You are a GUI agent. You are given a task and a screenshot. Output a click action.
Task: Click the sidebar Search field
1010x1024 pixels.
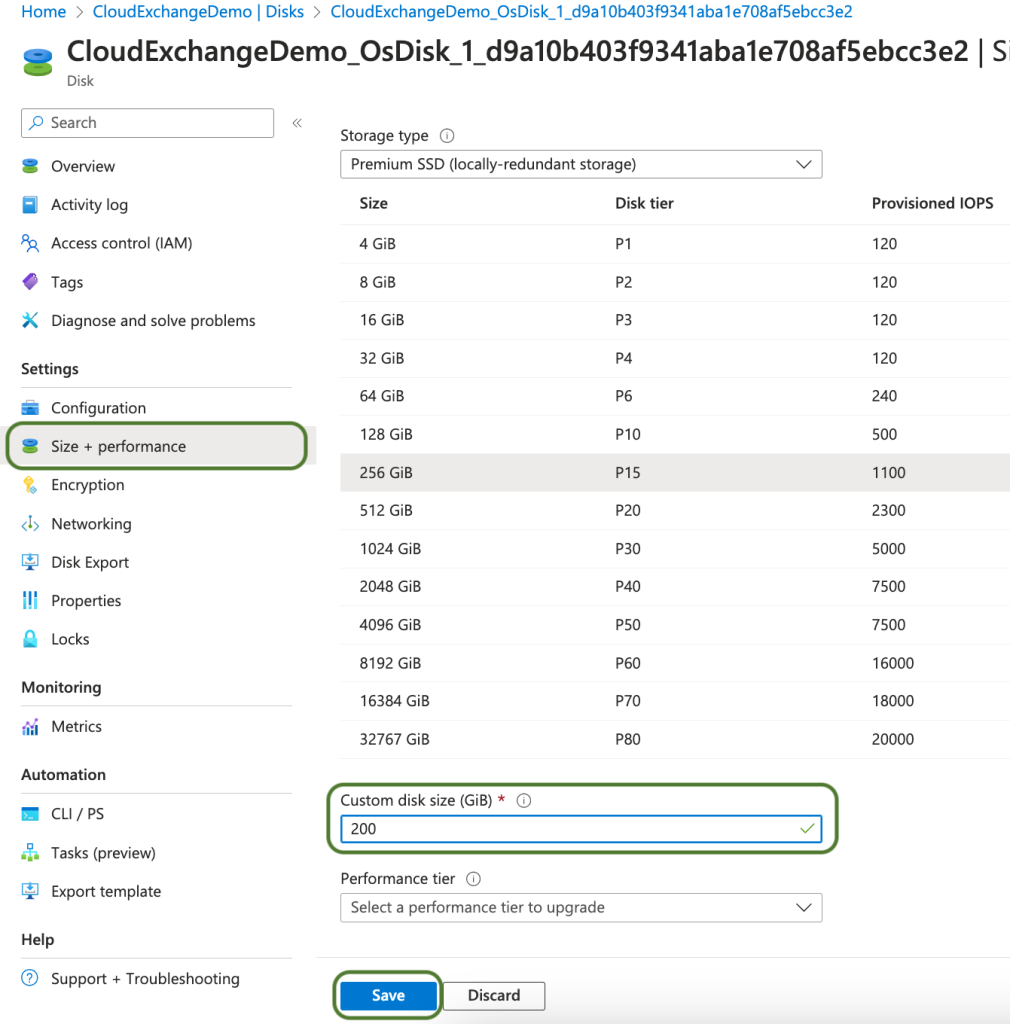pos(148,123)
